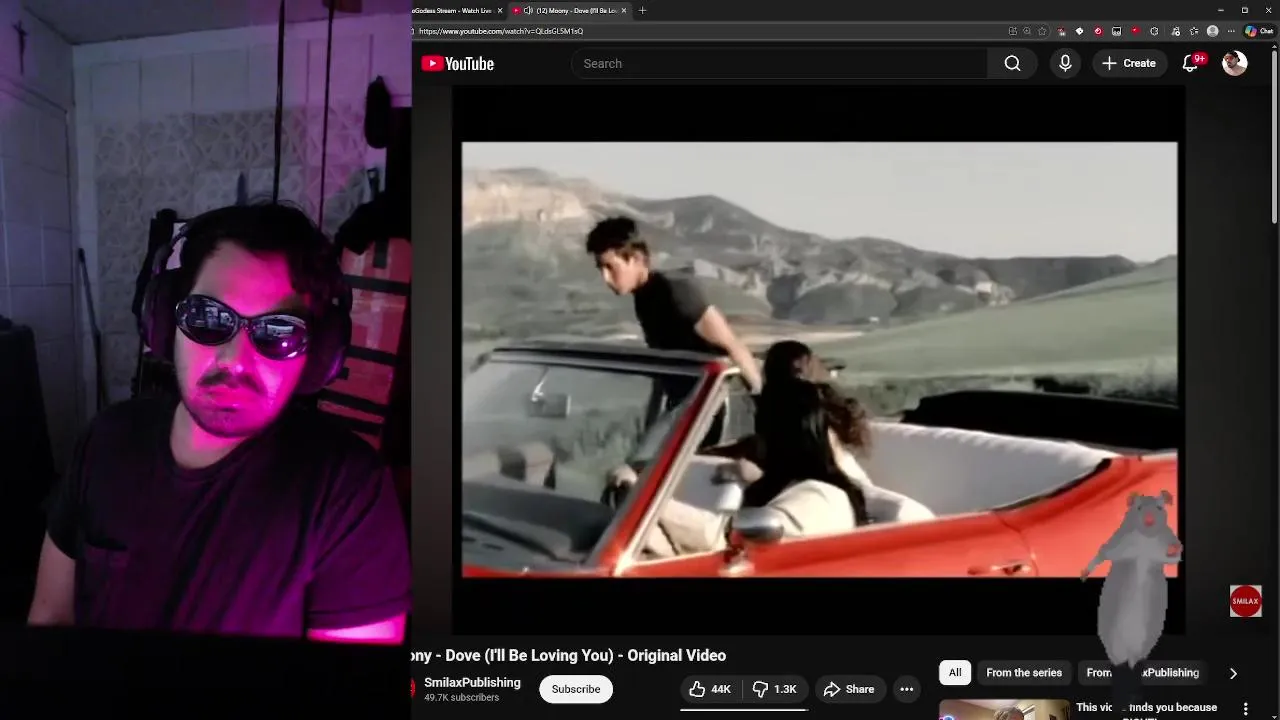
Task: Click the video title text
Action: pyautogui.click(x=569, y=655)
